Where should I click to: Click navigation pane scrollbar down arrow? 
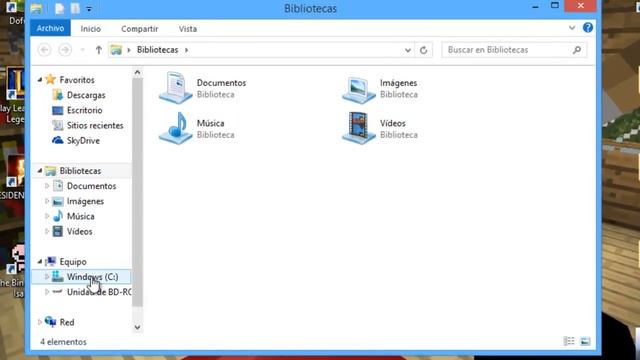[138, 327]
